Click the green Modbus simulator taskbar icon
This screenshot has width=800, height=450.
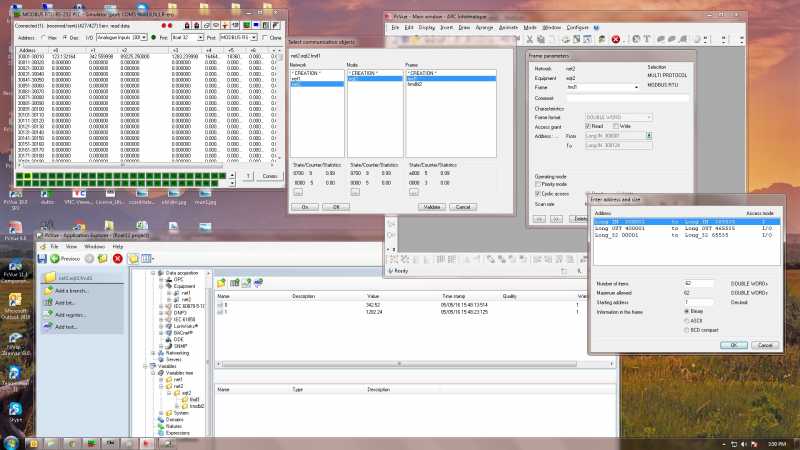pos(91,443)
